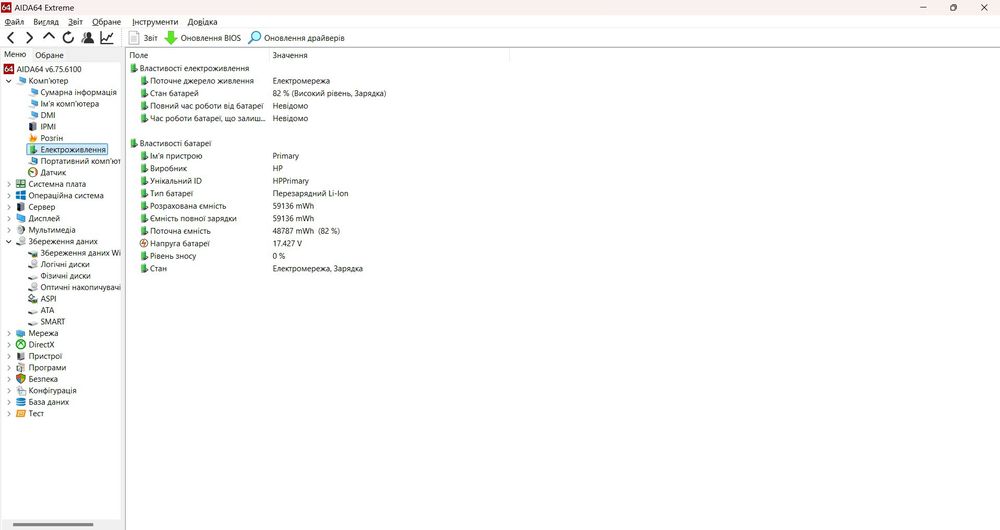Click the База даних database icon
1000x530 pixels.
tap(21, 402)
